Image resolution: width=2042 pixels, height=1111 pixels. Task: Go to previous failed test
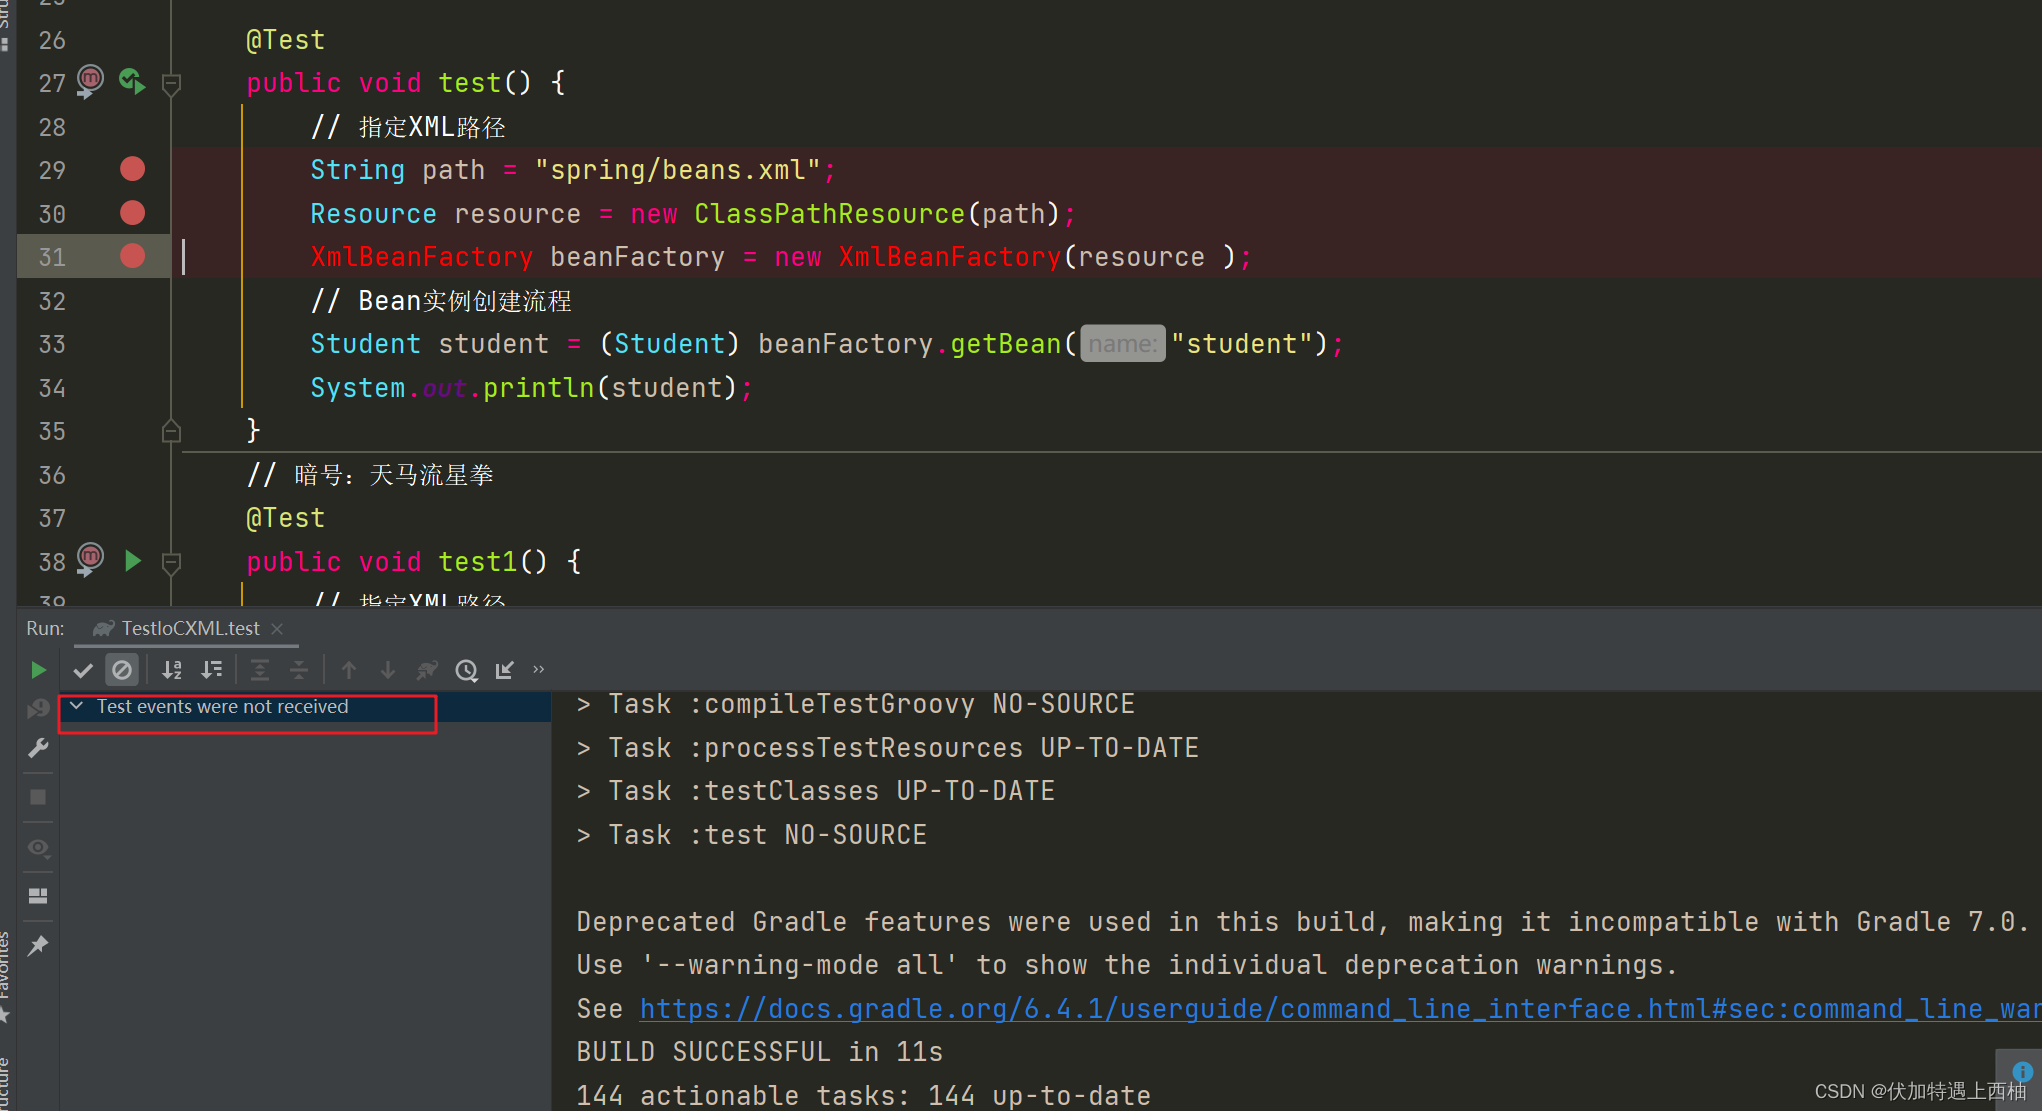tap(349, 670)
